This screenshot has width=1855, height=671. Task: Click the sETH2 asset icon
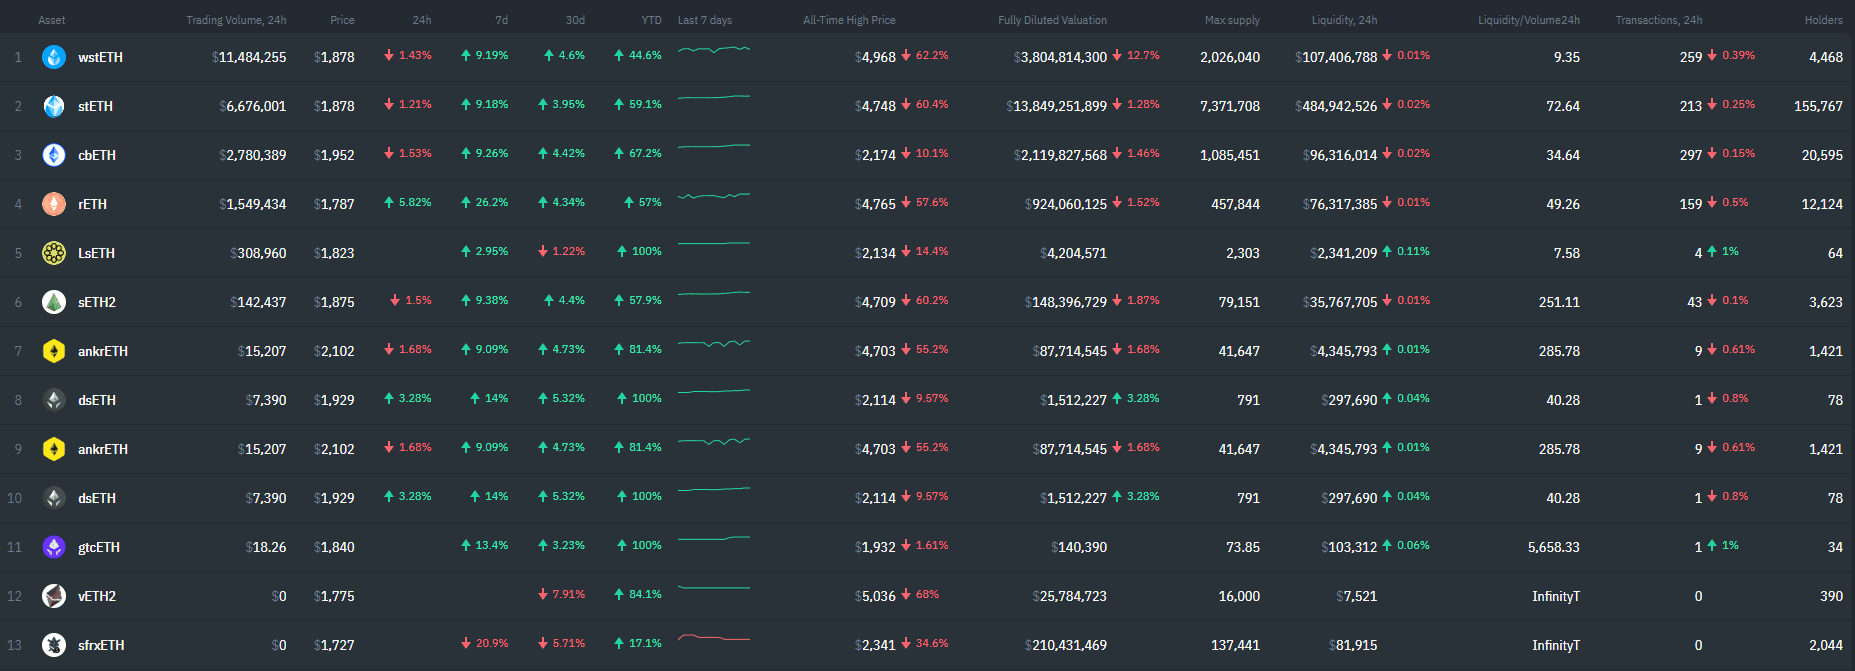[x=54, y=302]
